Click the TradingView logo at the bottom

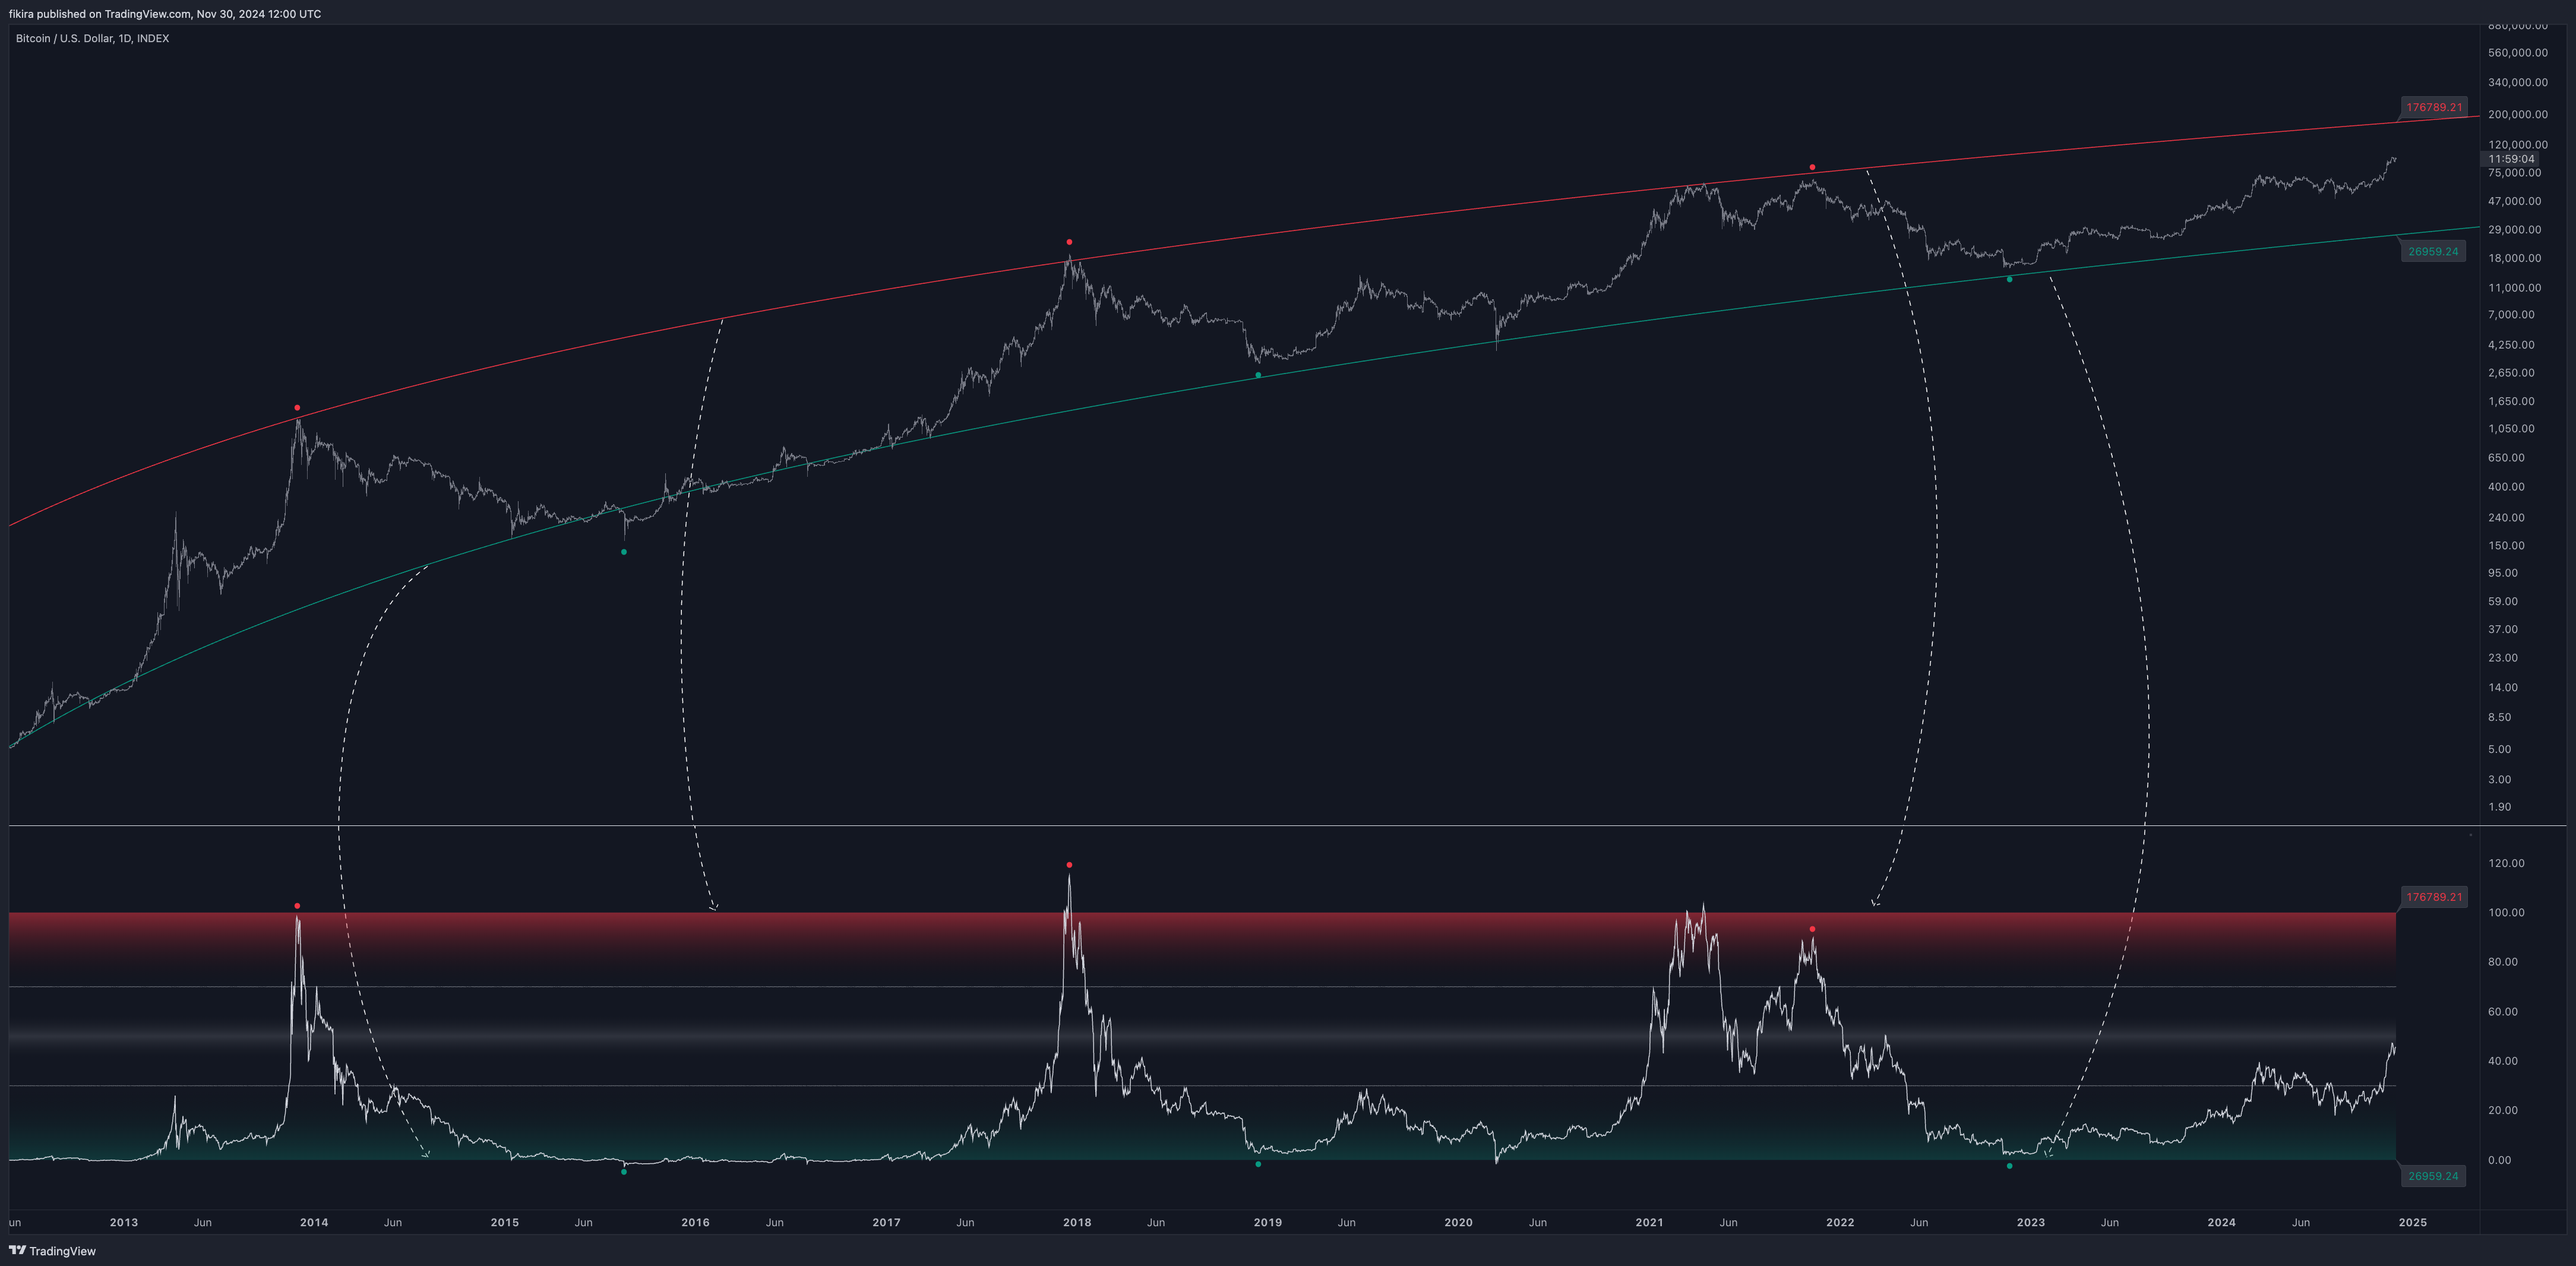point(52,1251)
